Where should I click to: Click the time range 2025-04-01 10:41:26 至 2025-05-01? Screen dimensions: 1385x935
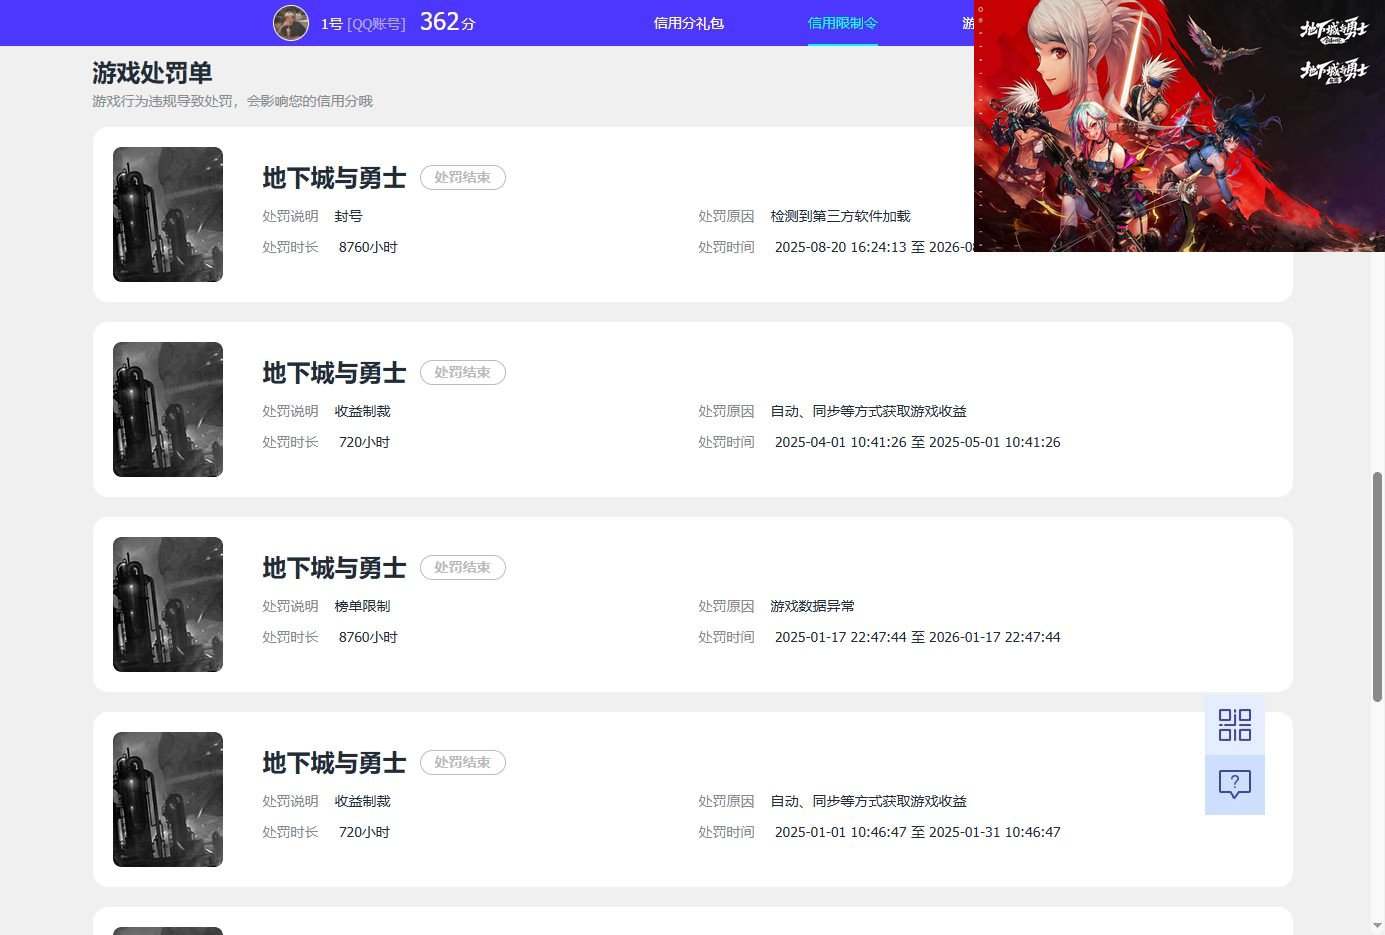point(918,442)
